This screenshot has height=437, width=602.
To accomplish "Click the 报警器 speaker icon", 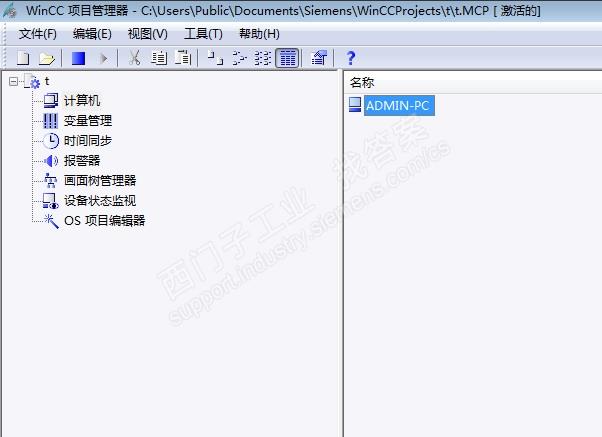I will click(x=51, y=161).
